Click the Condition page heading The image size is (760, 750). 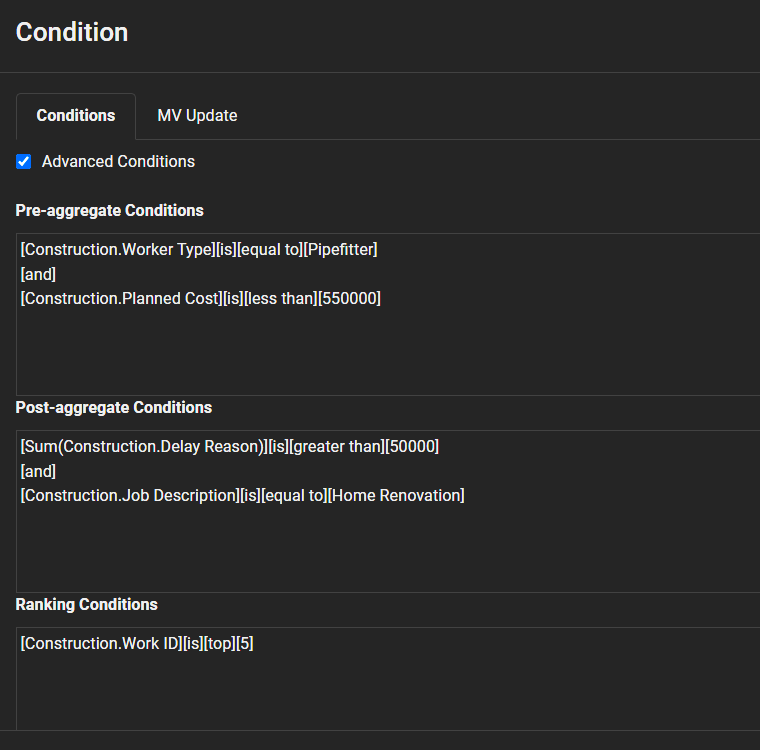[x=72, y=32]
